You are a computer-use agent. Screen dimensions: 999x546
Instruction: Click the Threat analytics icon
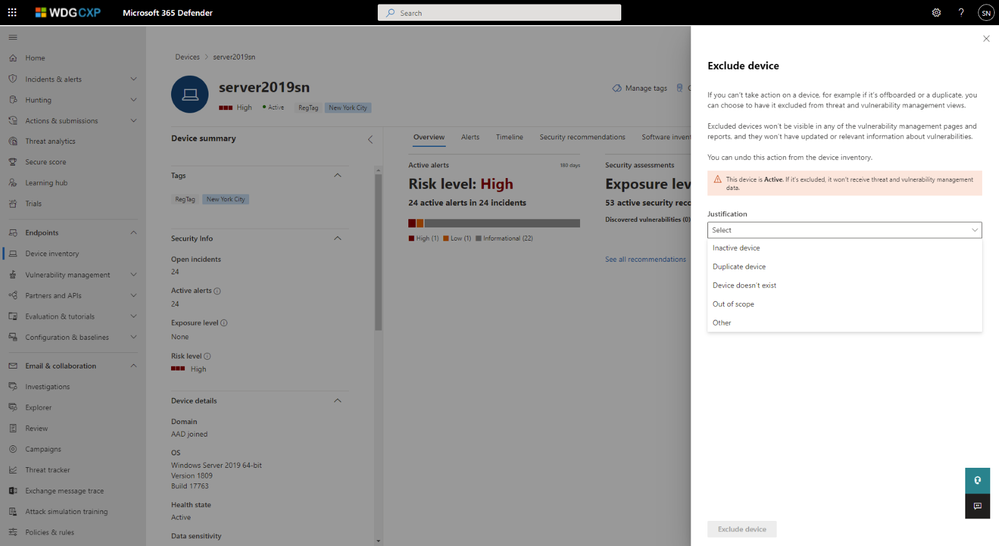13,141
